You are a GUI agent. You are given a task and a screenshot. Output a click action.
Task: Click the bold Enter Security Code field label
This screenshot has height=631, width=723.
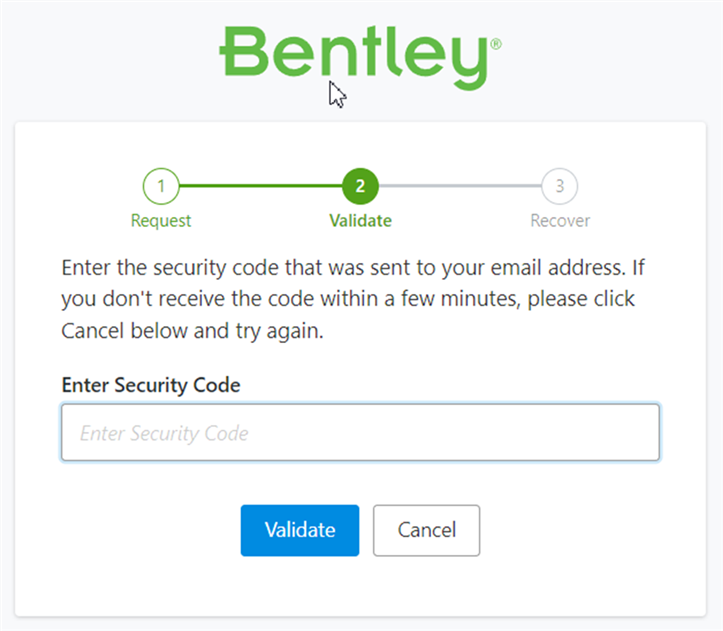tap(151, 385)
